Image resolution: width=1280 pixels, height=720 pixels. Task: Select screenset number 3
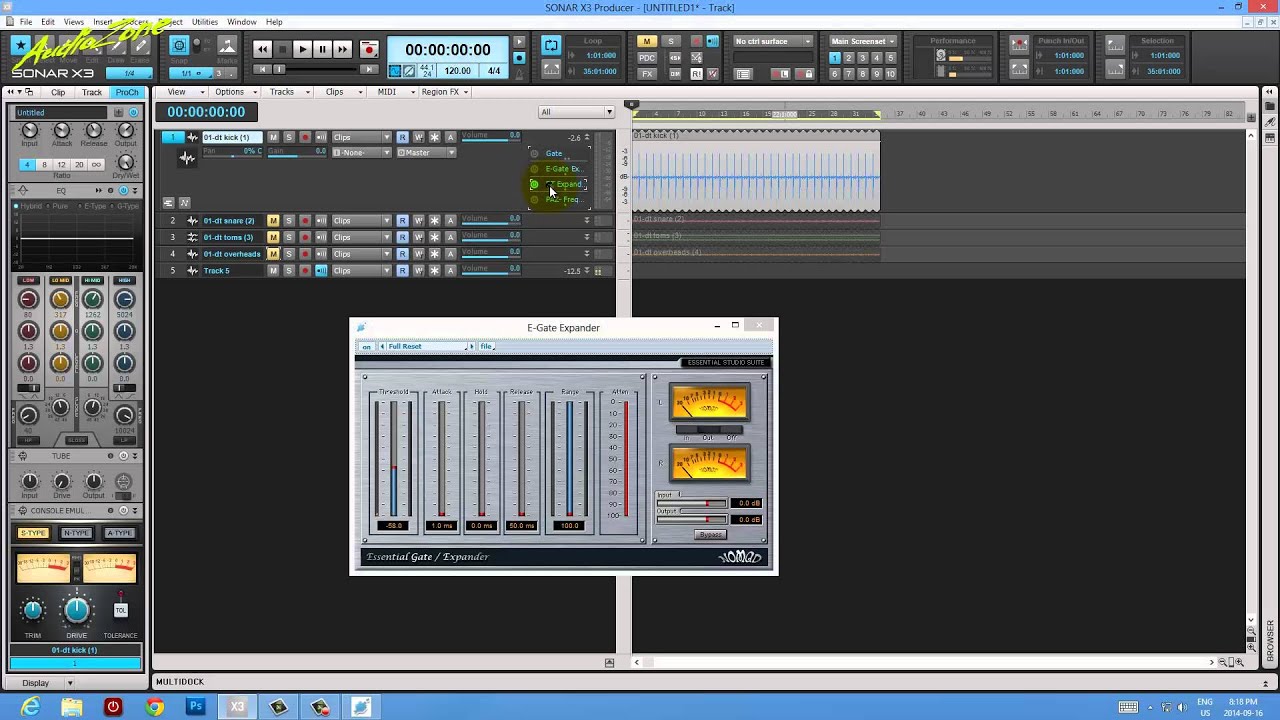(x=862, y=58)
